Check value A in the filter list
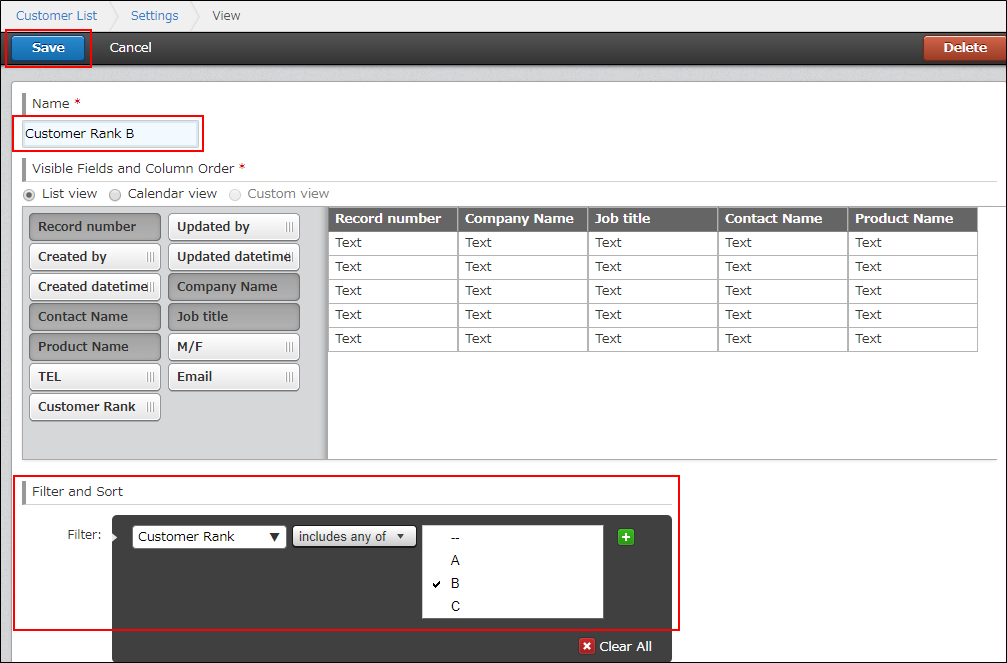 455,560
